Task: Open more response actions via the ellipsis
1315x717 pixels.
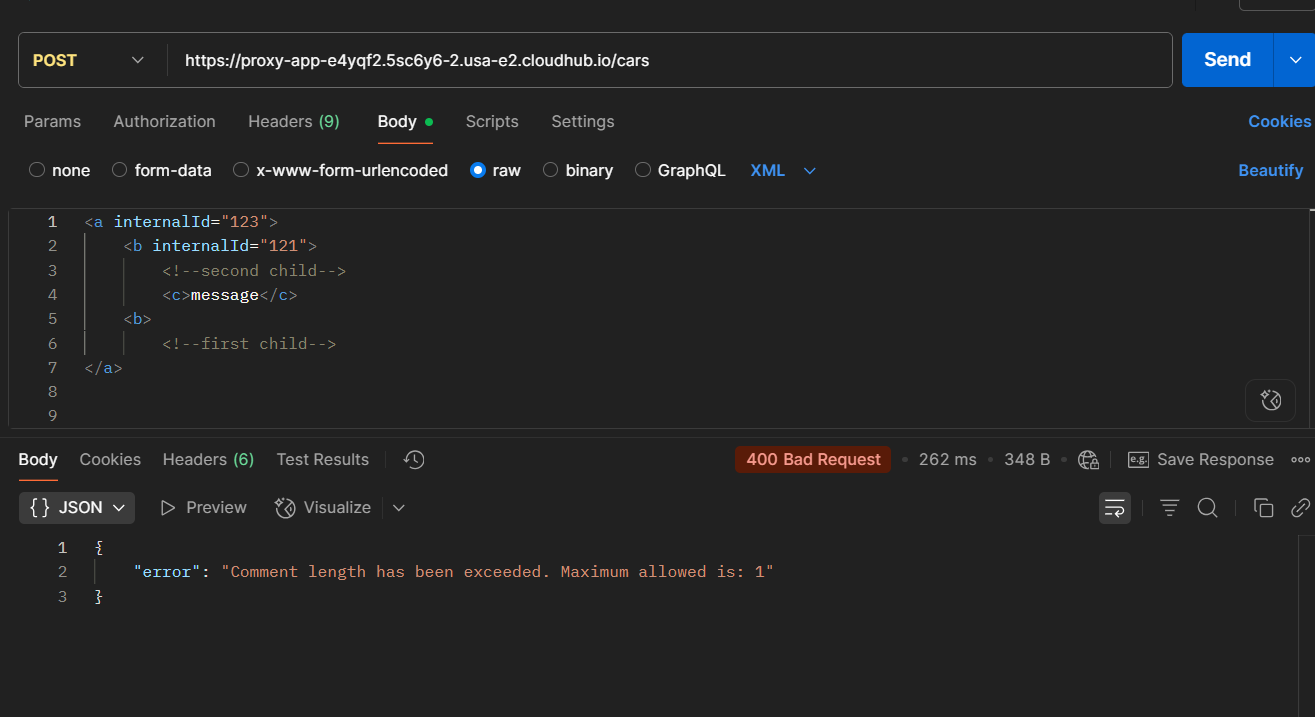Action: coord(1301,459)
